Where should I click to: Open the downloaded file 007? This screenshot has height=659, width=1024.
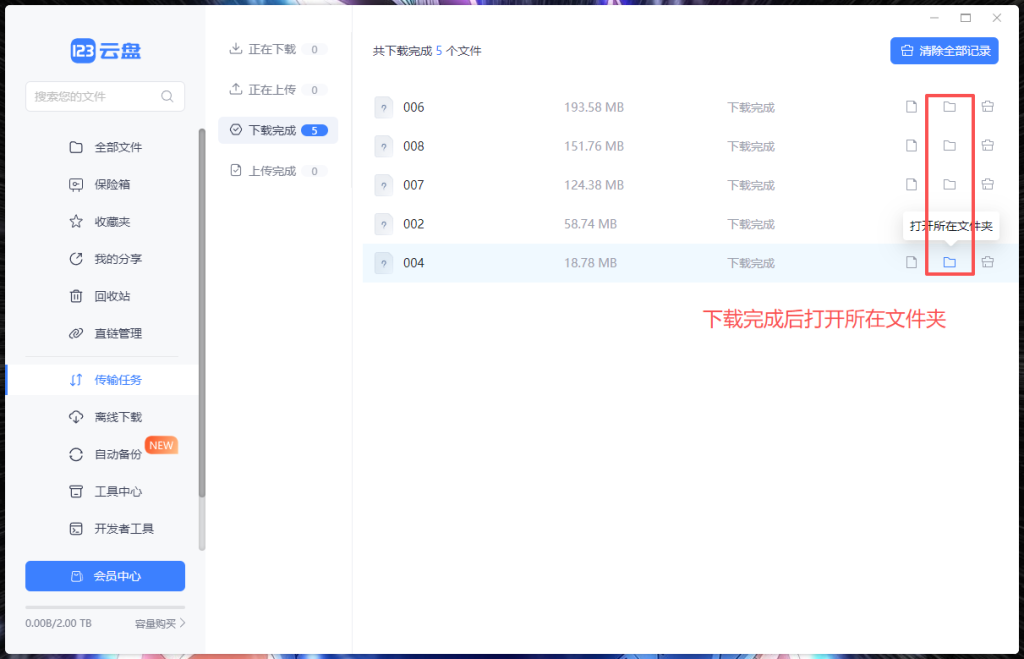pyautogui.click(x=911, y=185)
